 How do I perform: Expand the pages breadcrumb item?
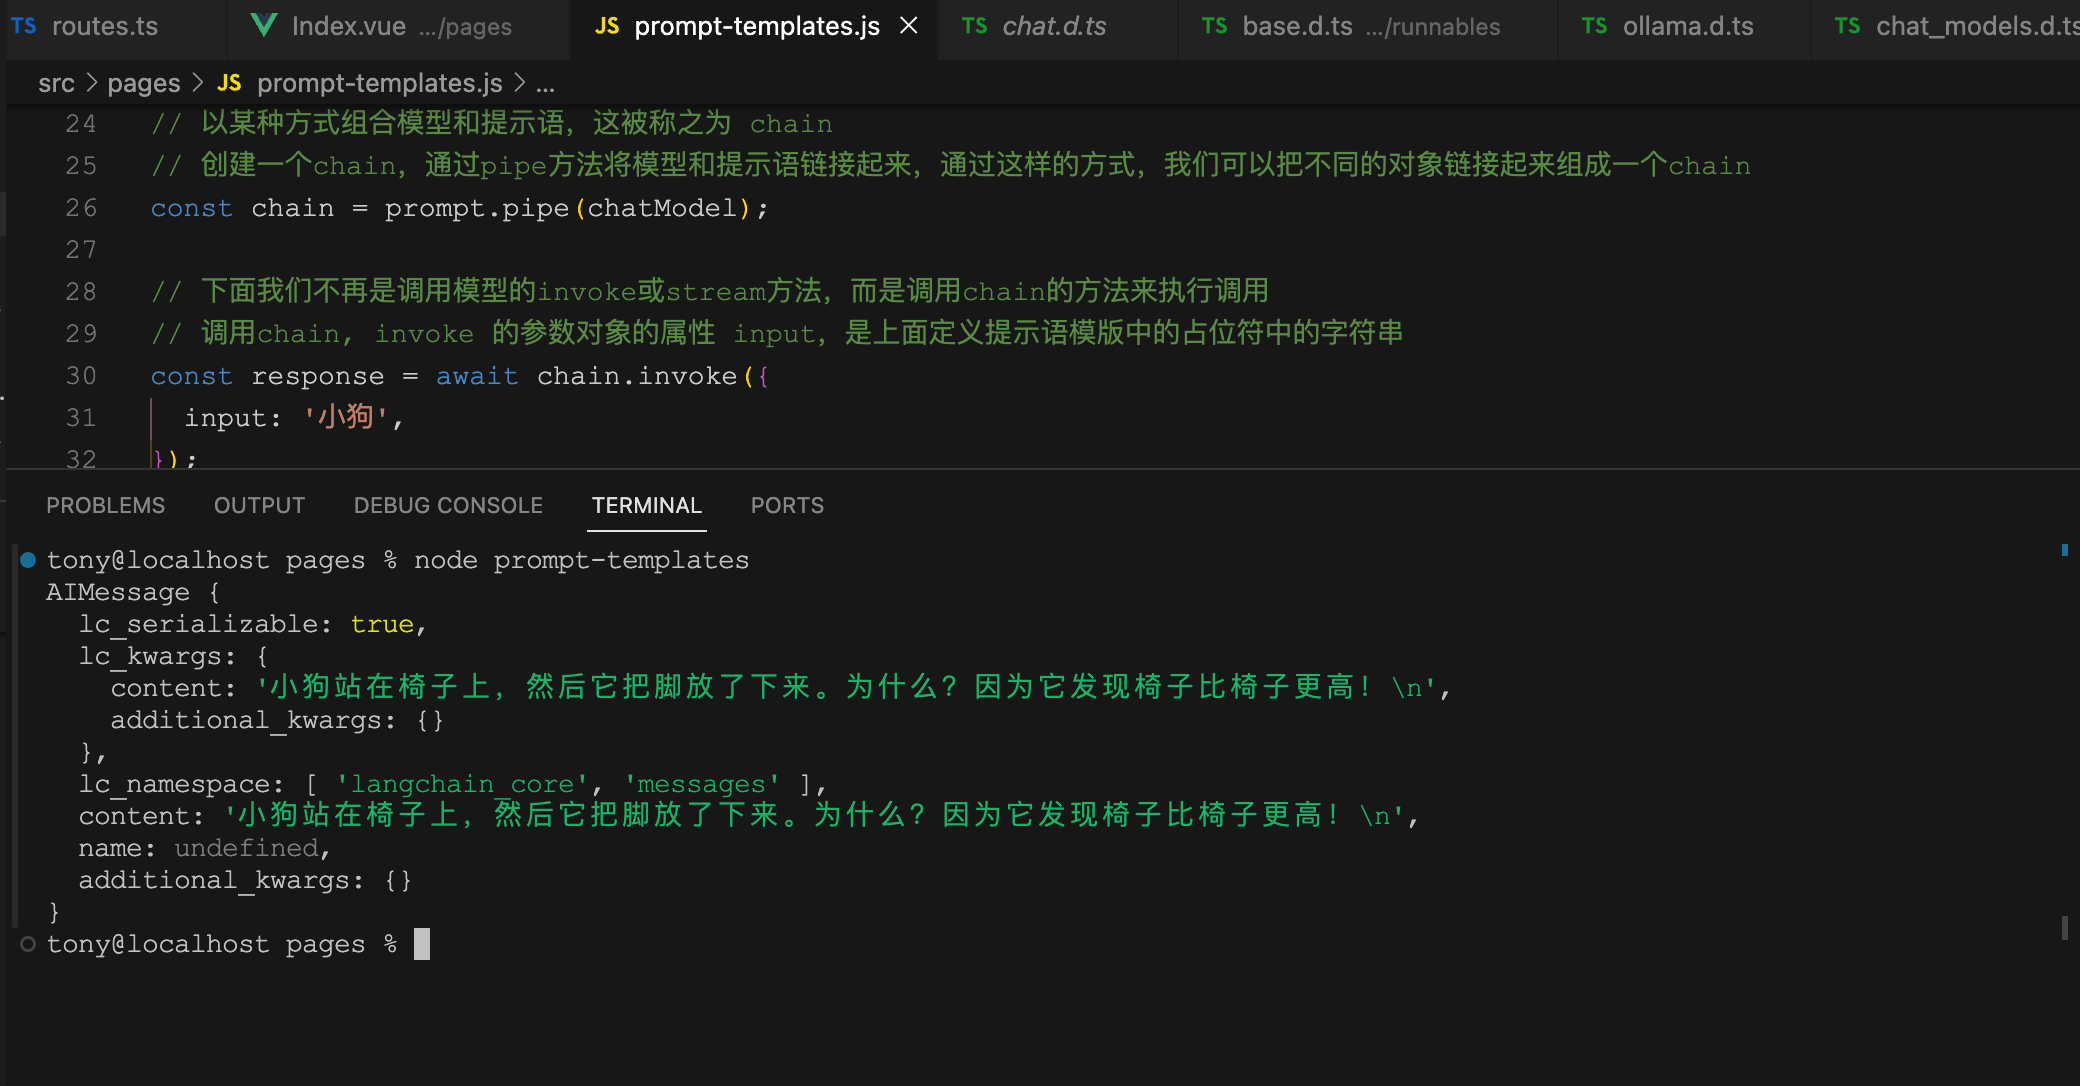[143, 83]
